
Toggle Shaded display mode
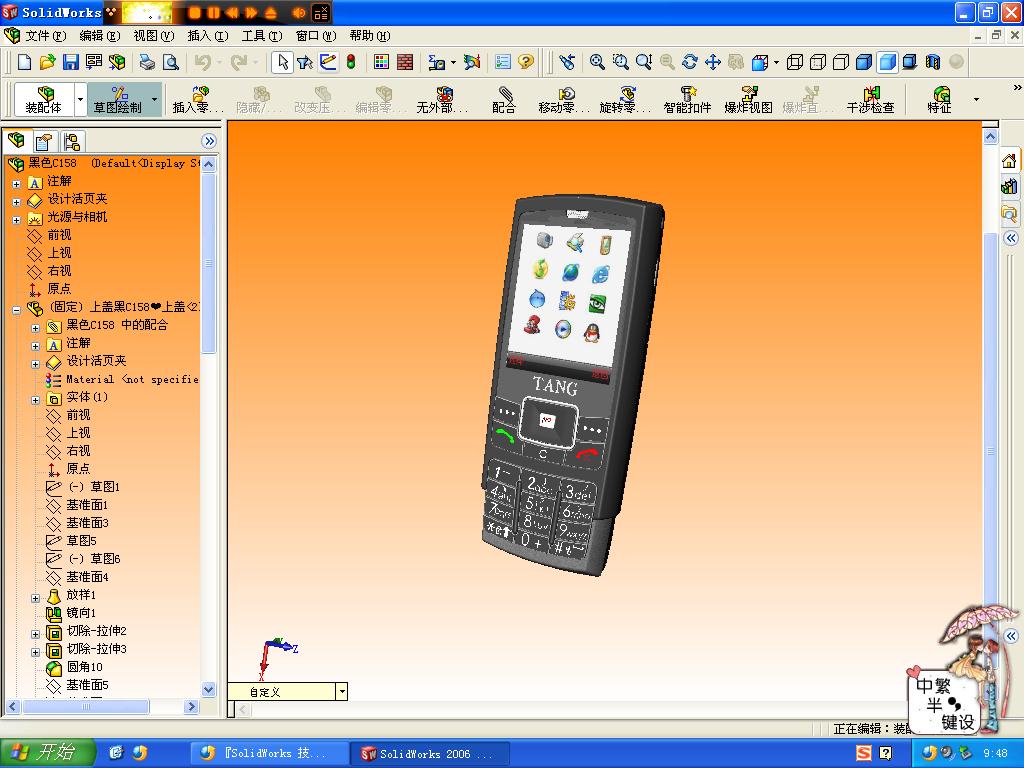point(887,62)
